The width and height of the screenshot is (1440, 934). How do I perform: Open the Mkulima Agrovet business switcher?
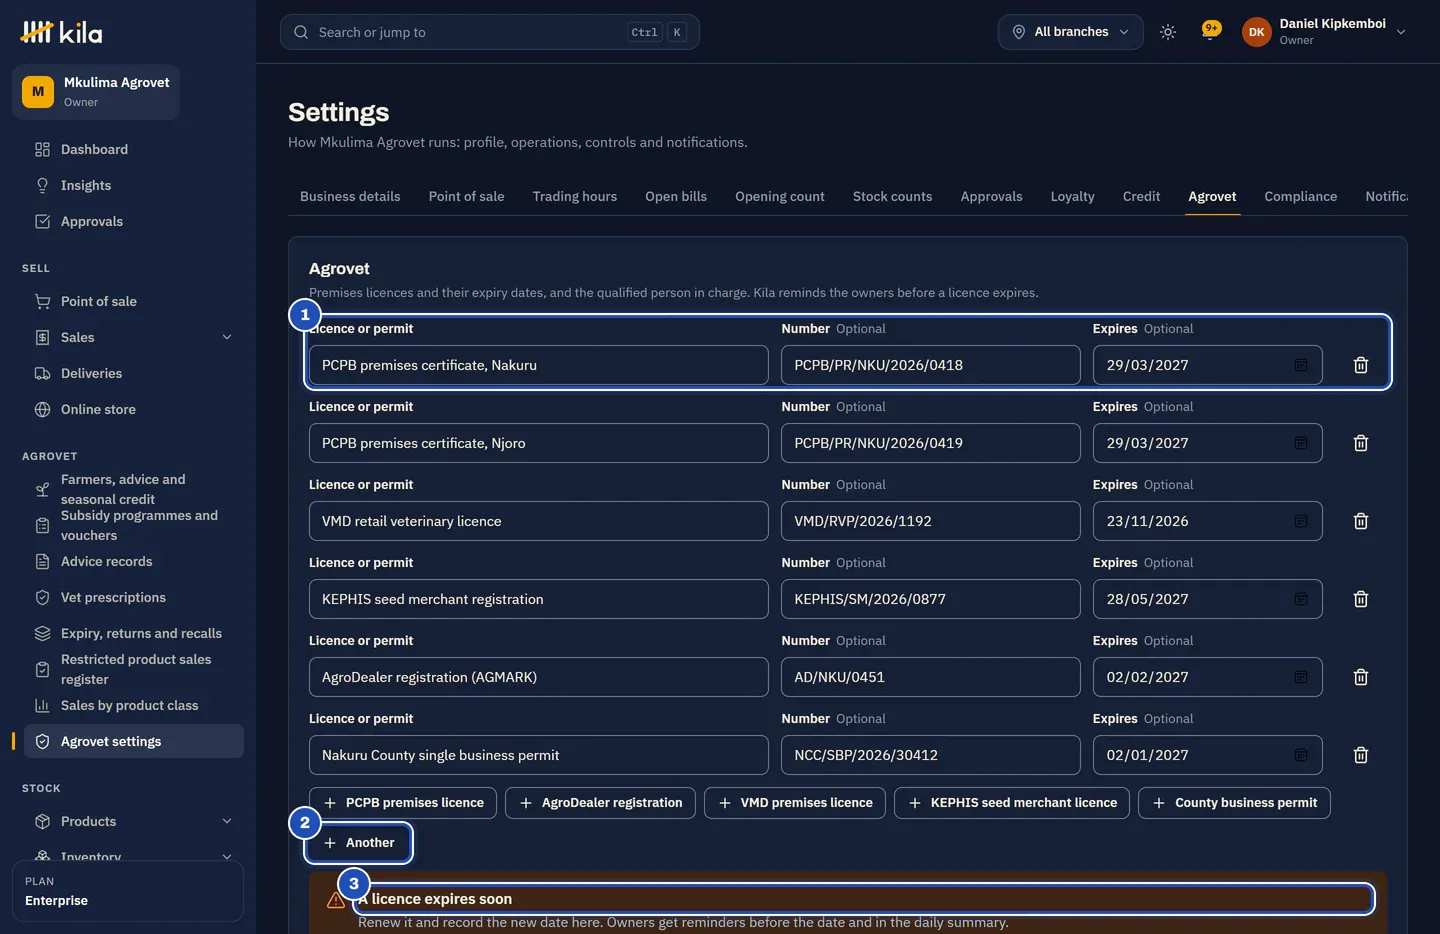tap(96, 92)
